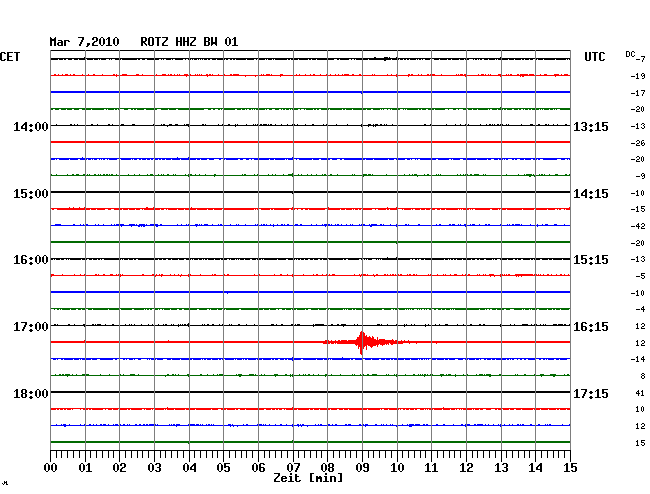The width and height of the screenshot is (650, 494).
Task: Click minute tick label "09" on the time axis
Action: point(362,468)
